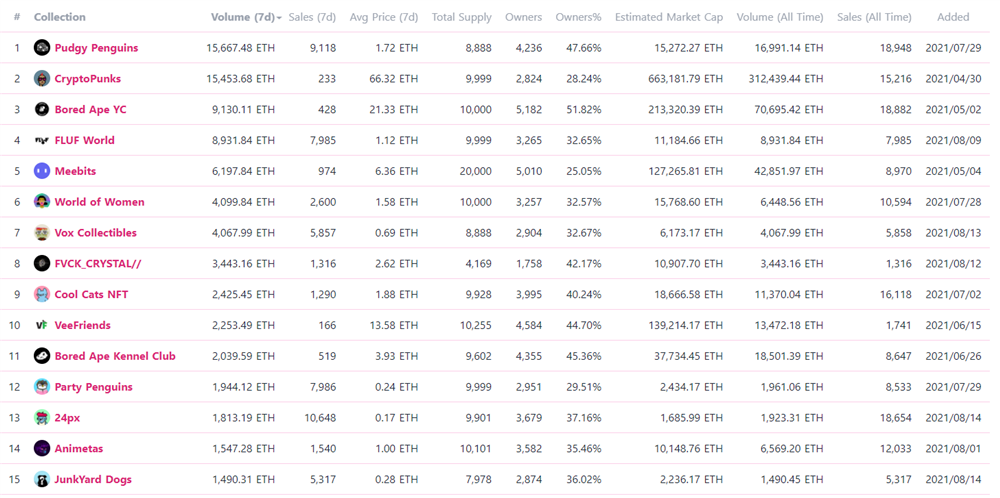Click the Party Penguins avatar icon
The height and width of the screenshot is (498, 1000).
tap(41, 386)
